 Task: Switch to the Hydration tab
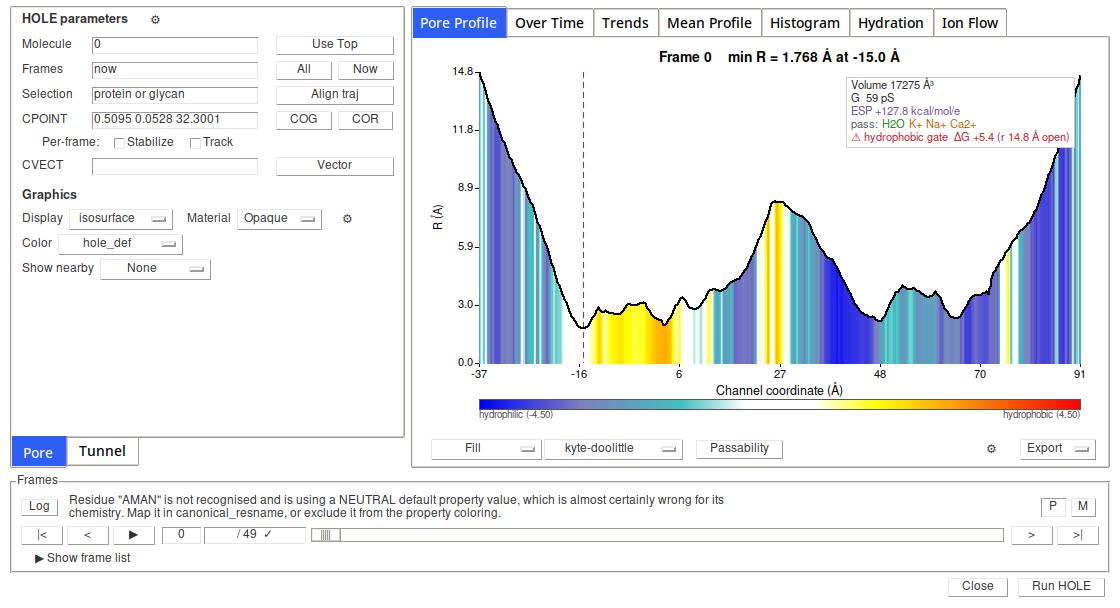click(891, 23)
